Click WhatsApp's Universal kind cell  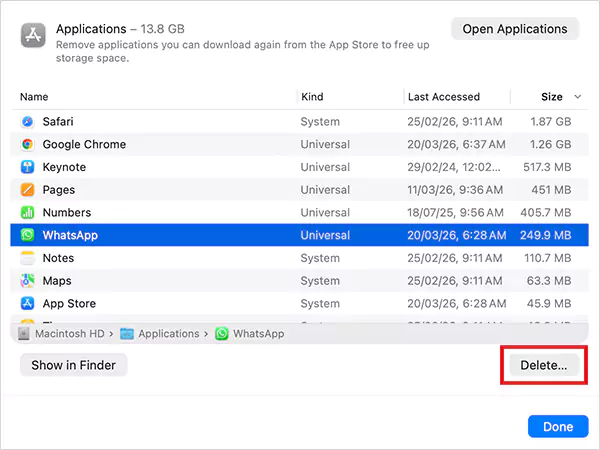click(325, 235)
